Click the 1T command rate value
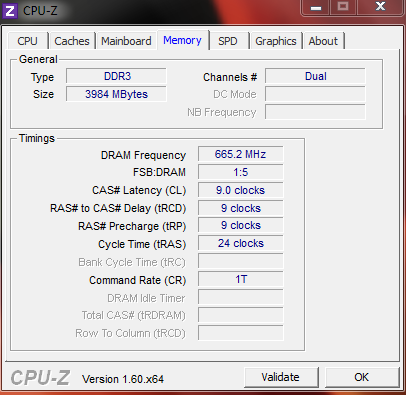406x395 pixels. click(x=240, y=279)
